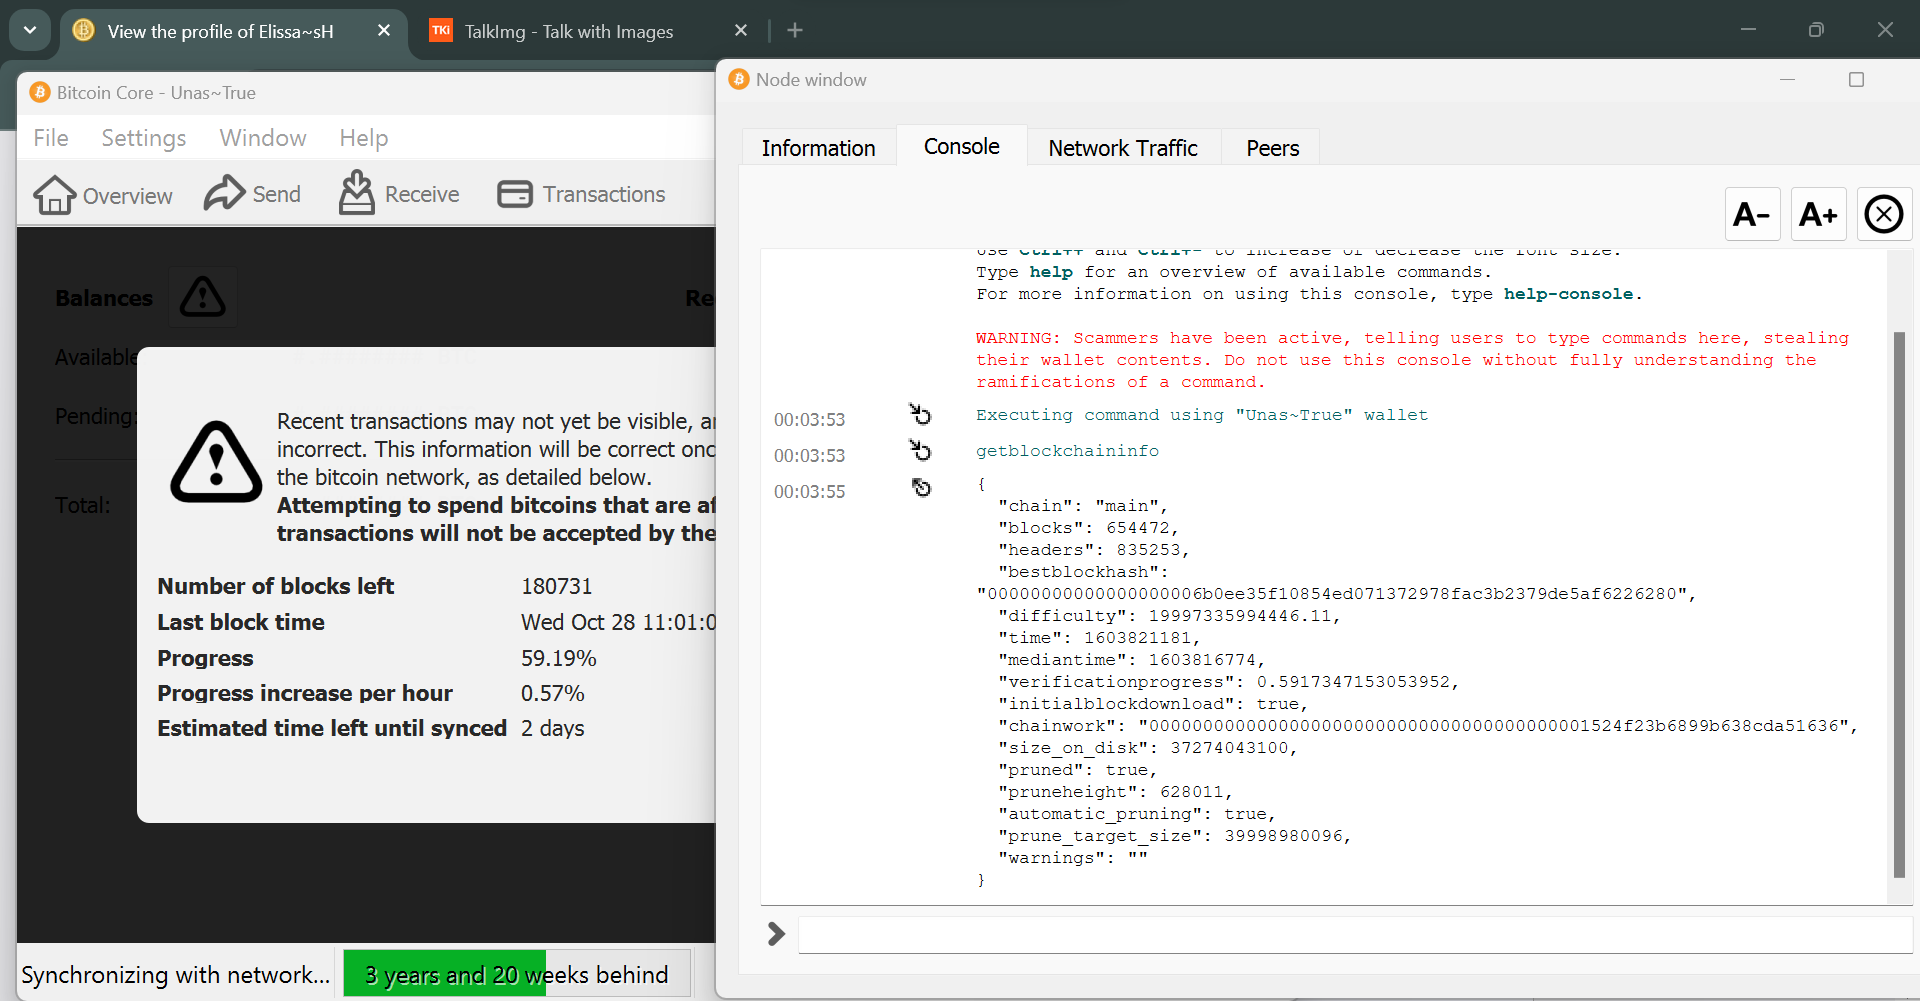Image resolution: width=1920 pixels, height=1001 pixels.
Task: Click the Synchronizing with network status text
Action: (176, 975)
